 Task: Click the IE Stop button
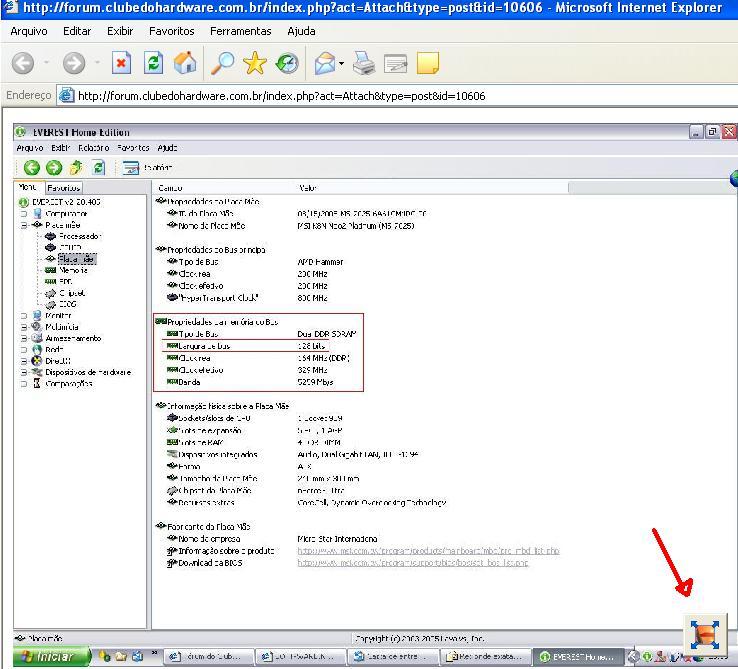click(121, 63)
